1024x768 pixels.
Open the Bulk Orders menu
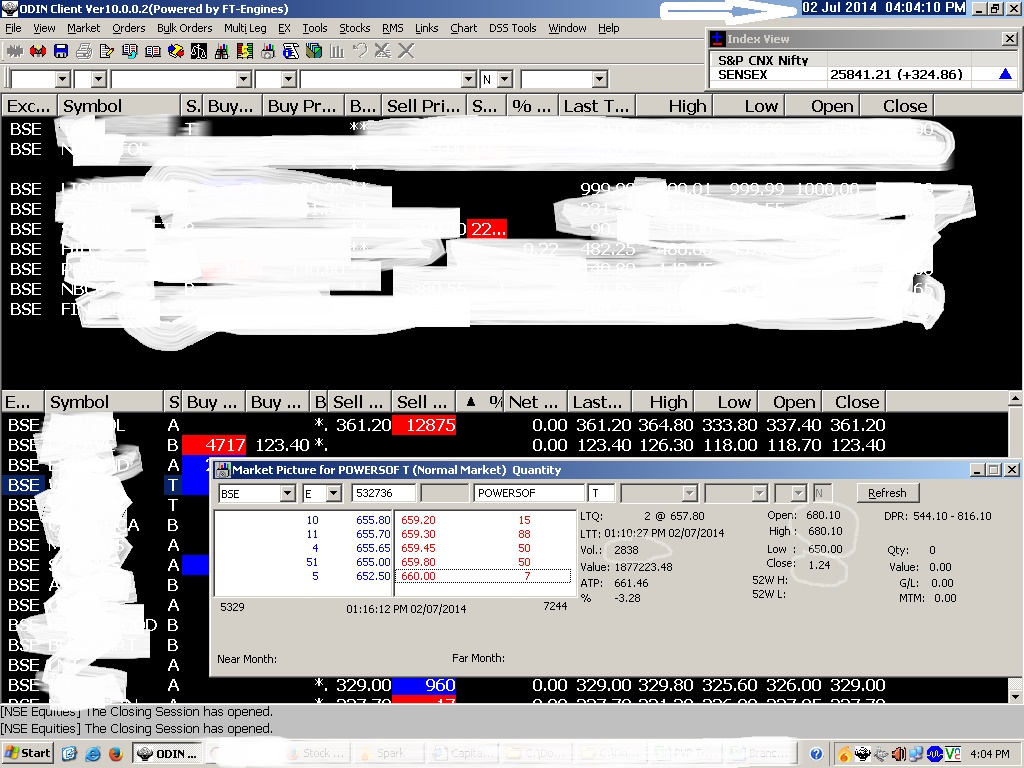click(185, 28)
